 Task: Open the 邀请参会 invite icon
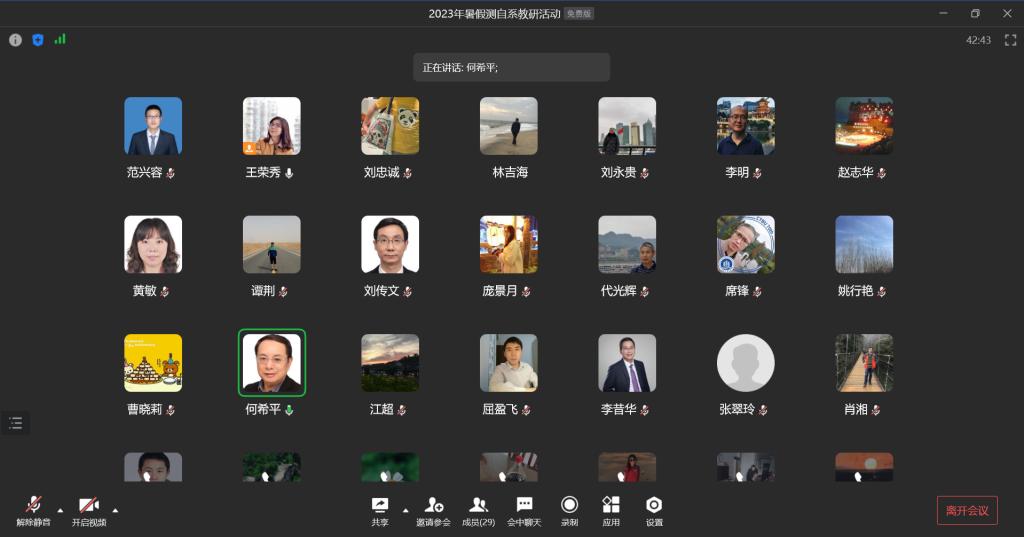pyautogui.click(x=433, y=510)
